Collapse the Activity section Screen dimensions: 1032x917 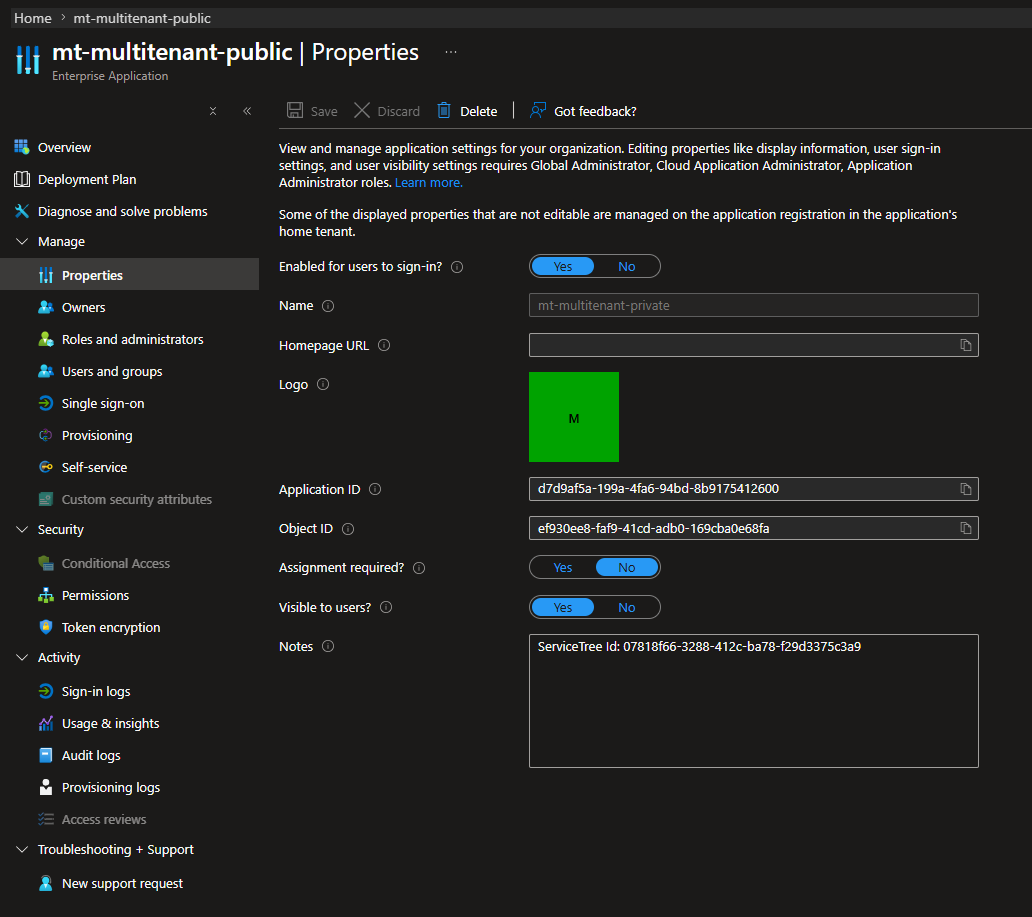click(x=22, y=658)
